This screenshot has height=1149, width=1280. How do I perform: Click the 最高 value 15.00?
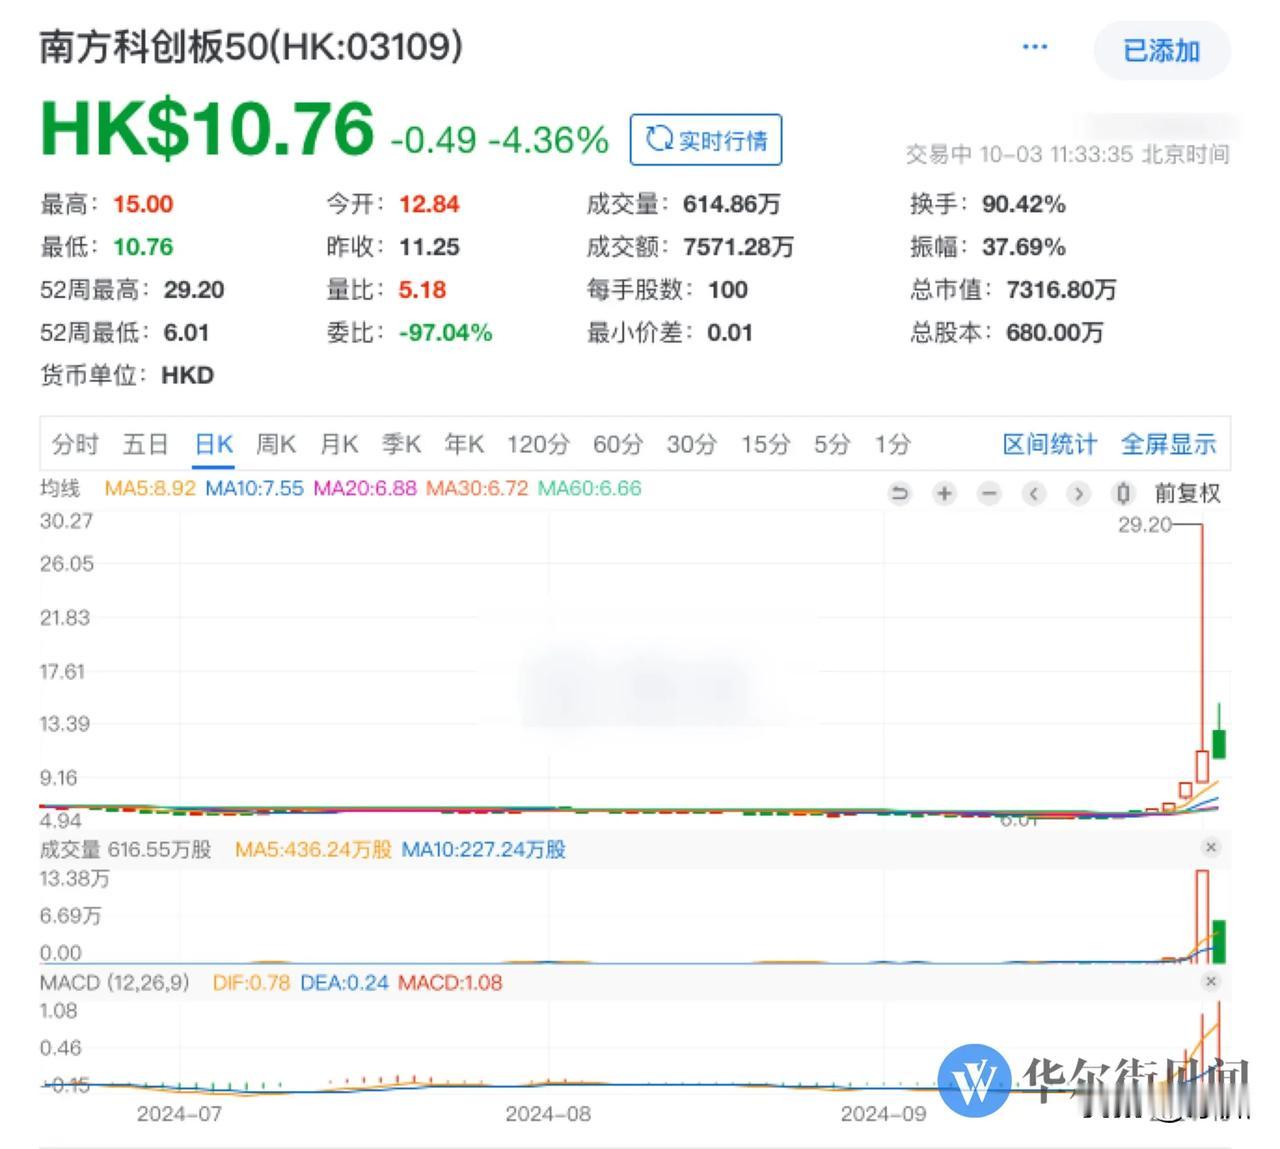(143, 204)
